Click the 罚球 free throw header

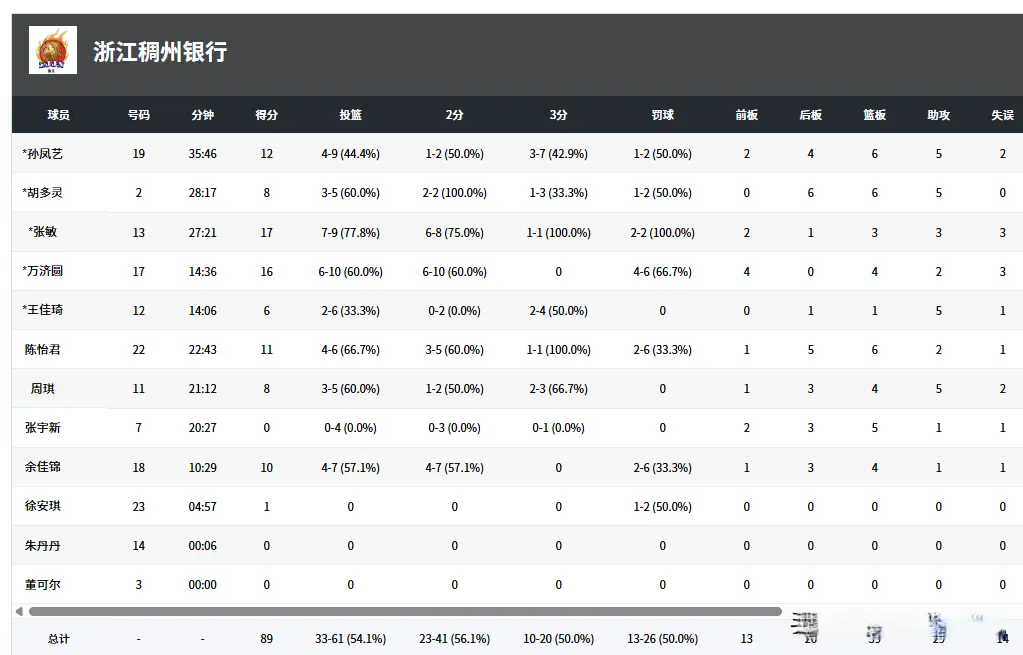[662, 115]
